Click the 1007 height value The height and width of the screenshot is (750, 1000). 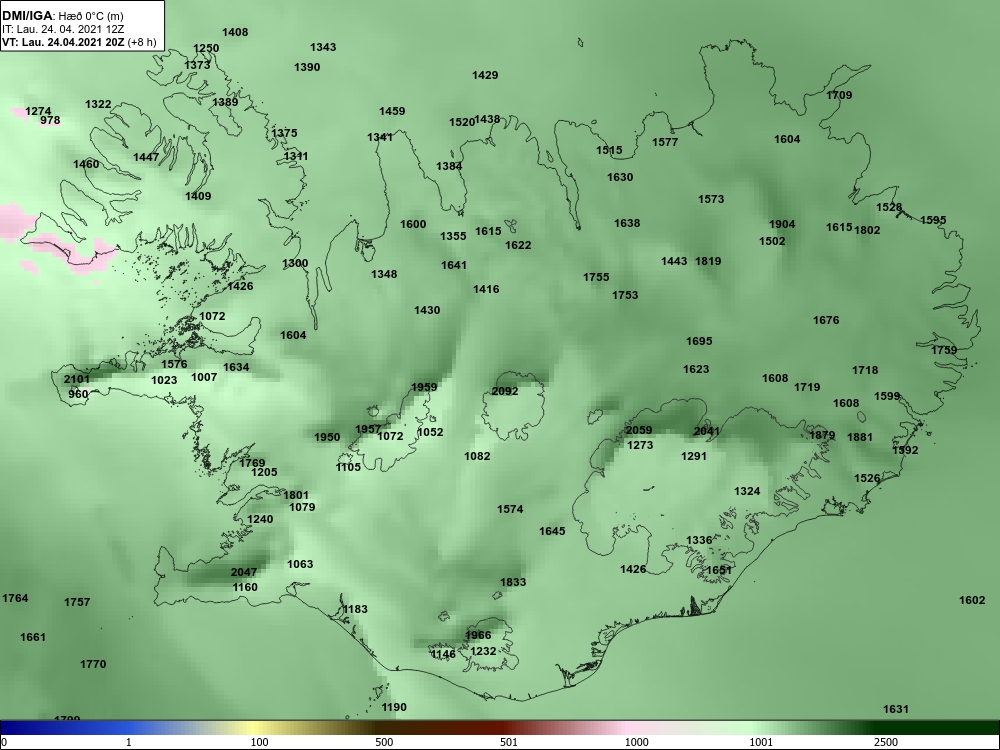pos(204,377)
